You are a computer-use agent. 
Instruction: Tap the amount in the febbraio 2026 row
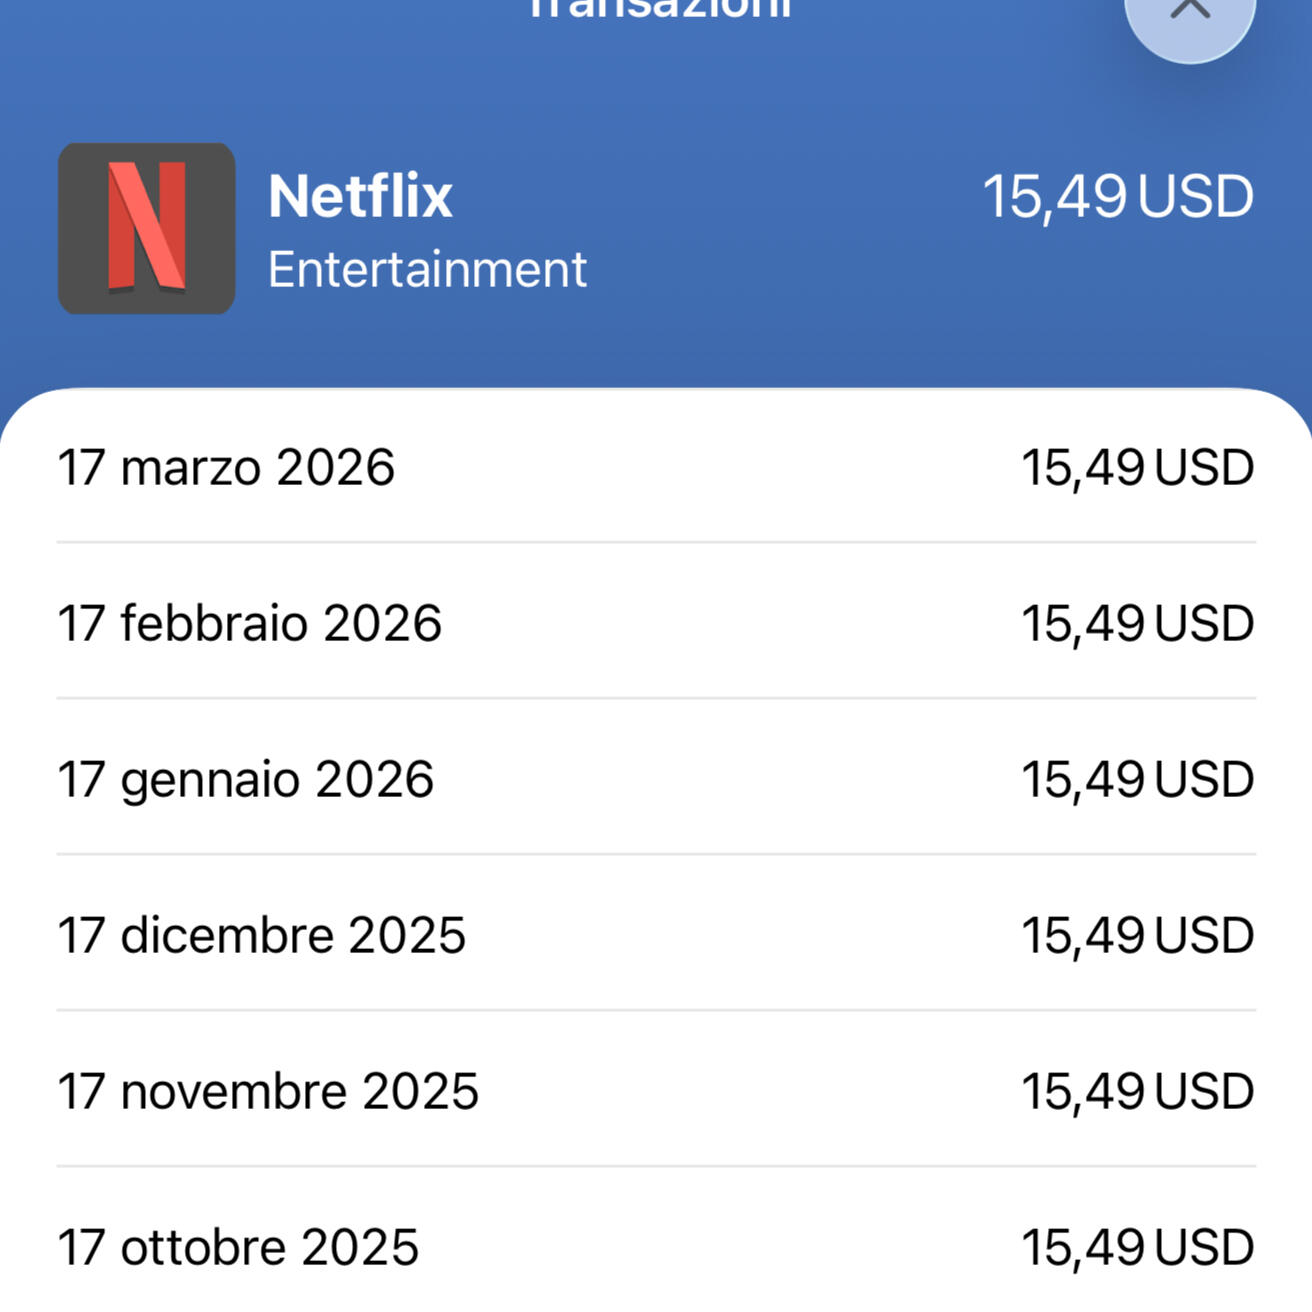point(1137,623)
